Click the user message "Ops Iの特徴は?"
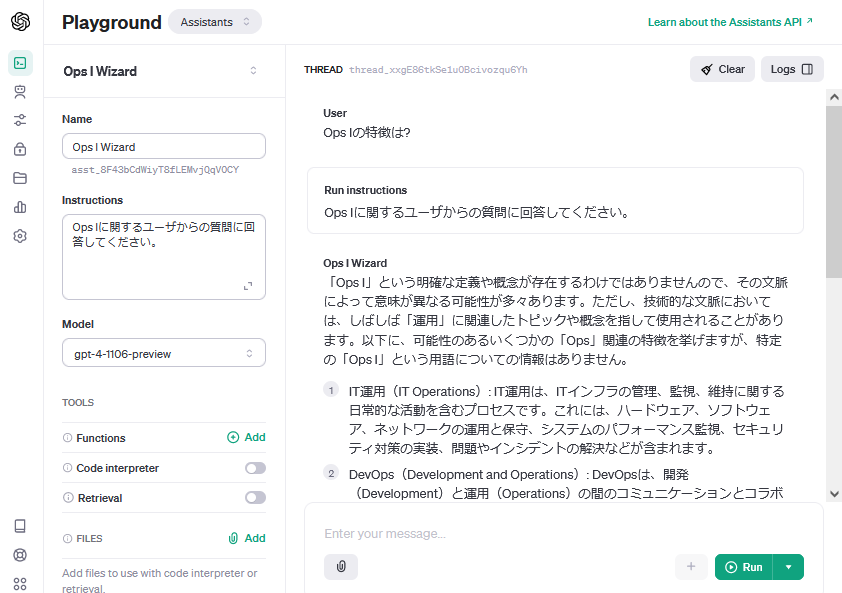The image size is (842, 593). (x=367, y=133)
